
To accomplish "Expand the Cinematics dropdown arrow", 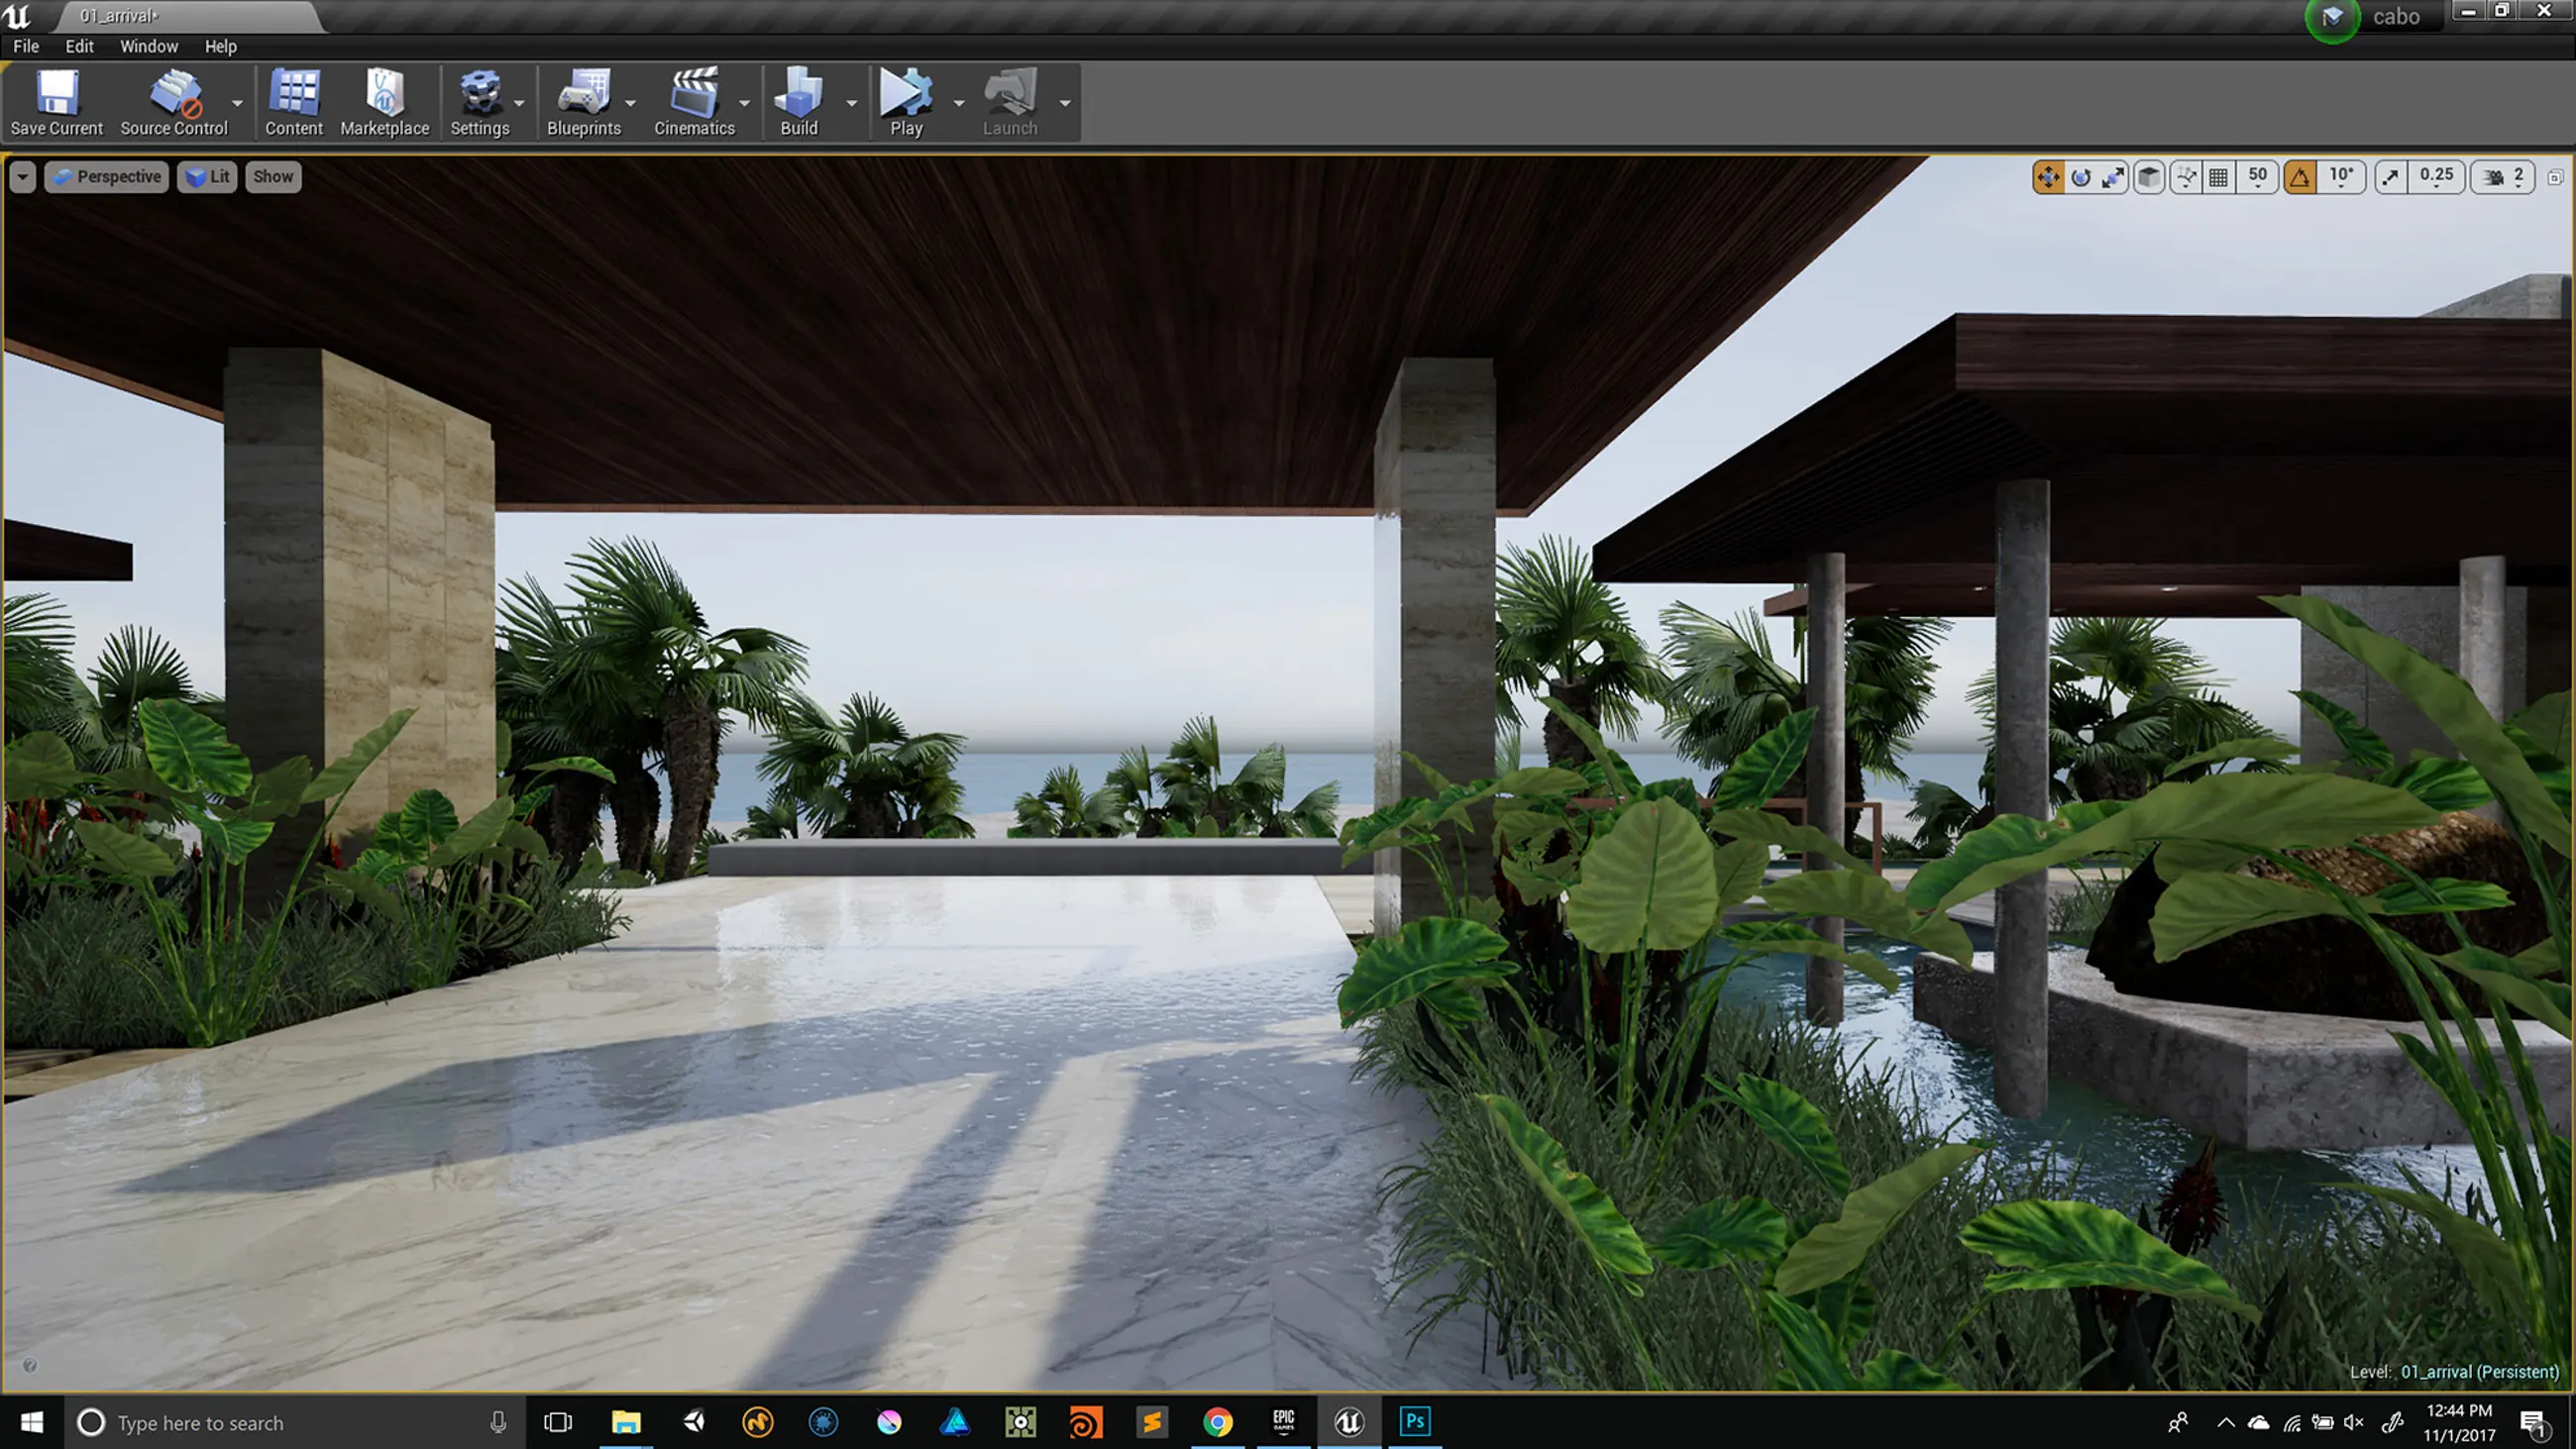I will 744,103.
